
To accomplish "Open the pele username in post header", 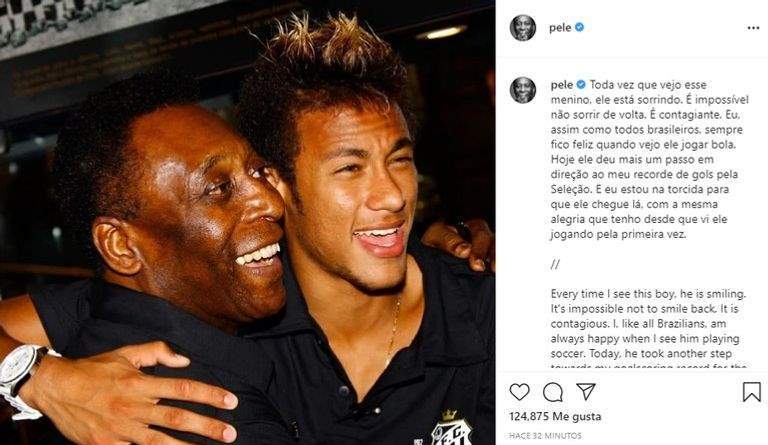I will (x=560, y=27).
